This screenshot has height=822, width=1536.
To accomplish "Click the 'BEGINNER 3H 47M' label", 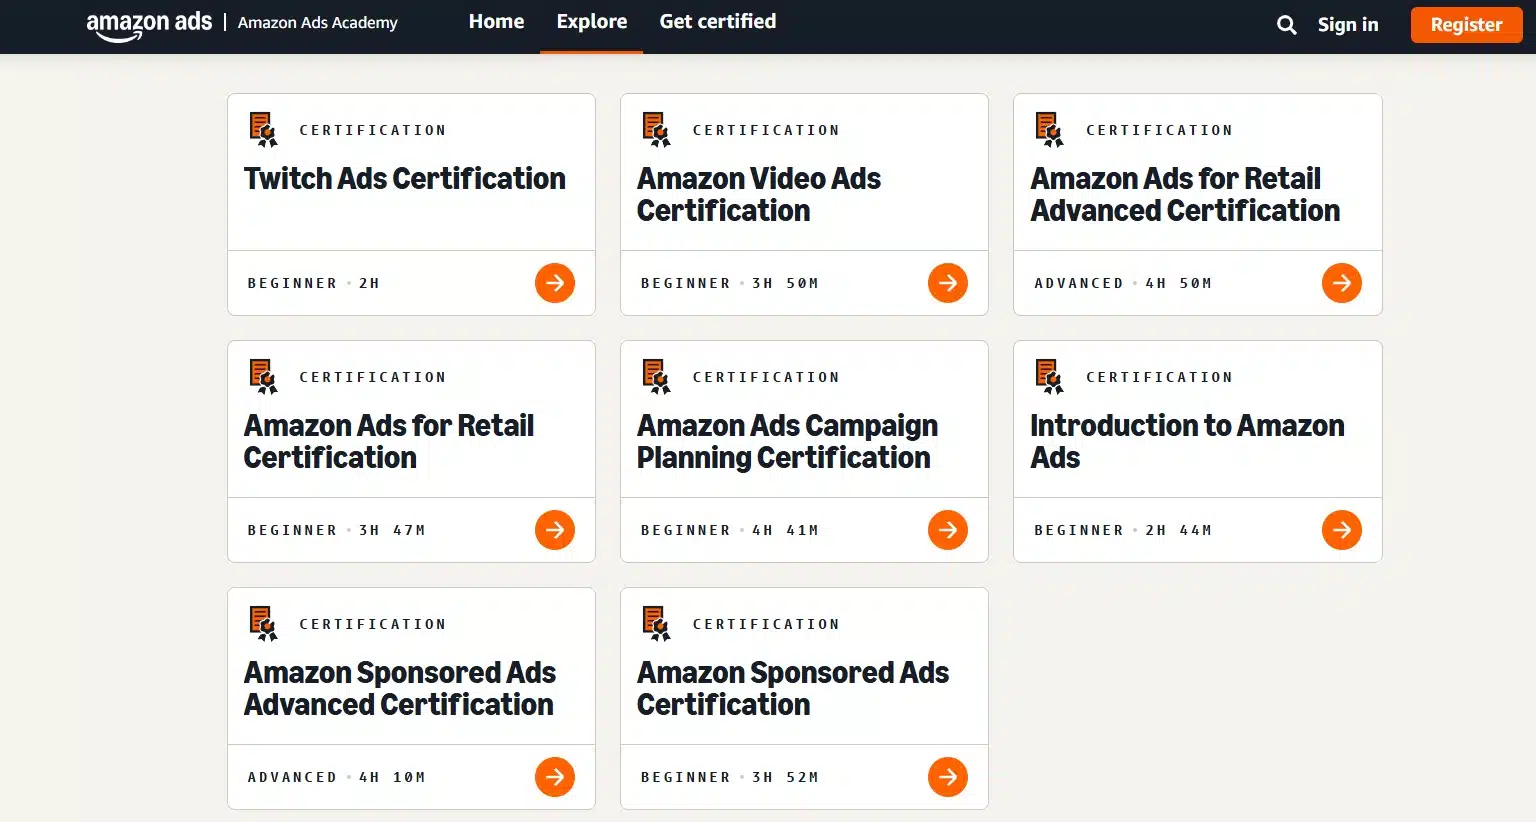I will click(x=337, y=530).
